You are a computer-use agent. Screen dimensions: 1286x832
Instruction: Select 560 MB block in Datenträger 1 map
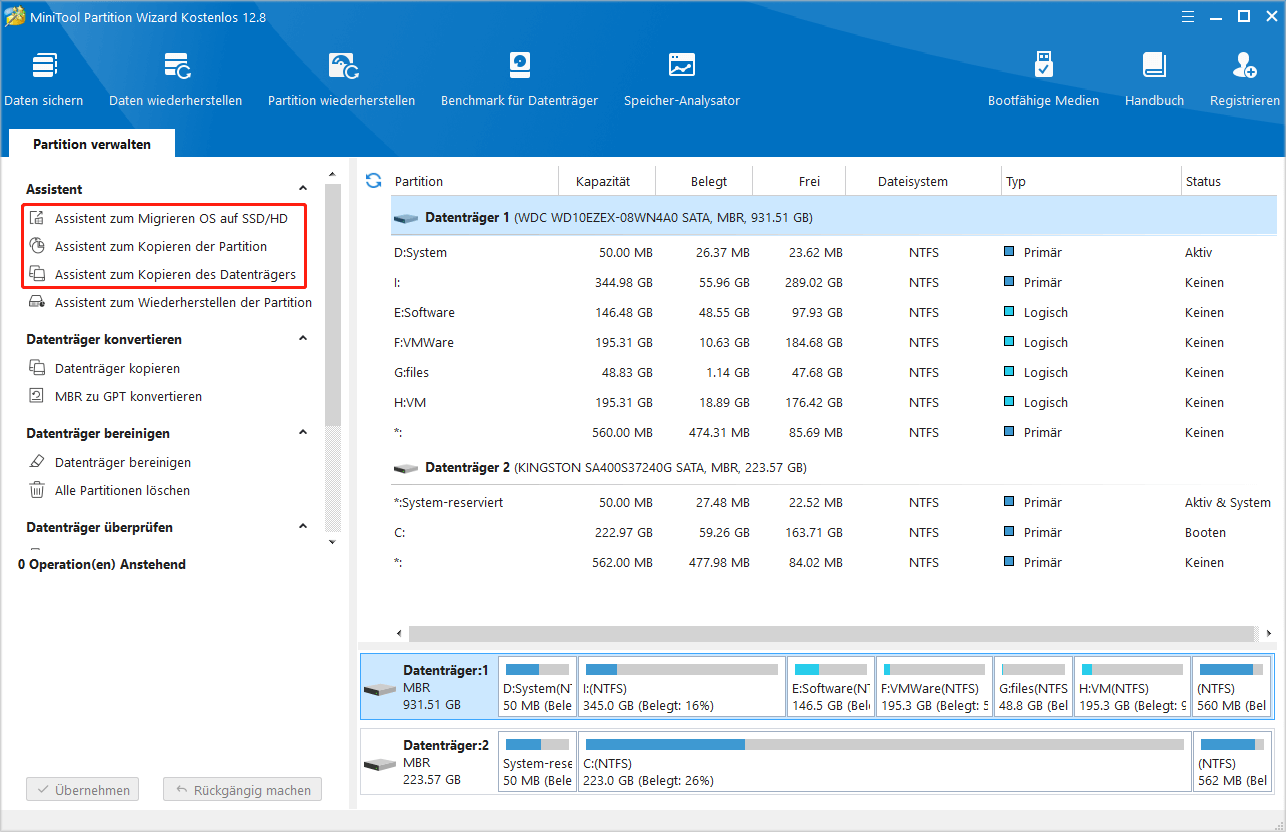(x=1233, y=687)
